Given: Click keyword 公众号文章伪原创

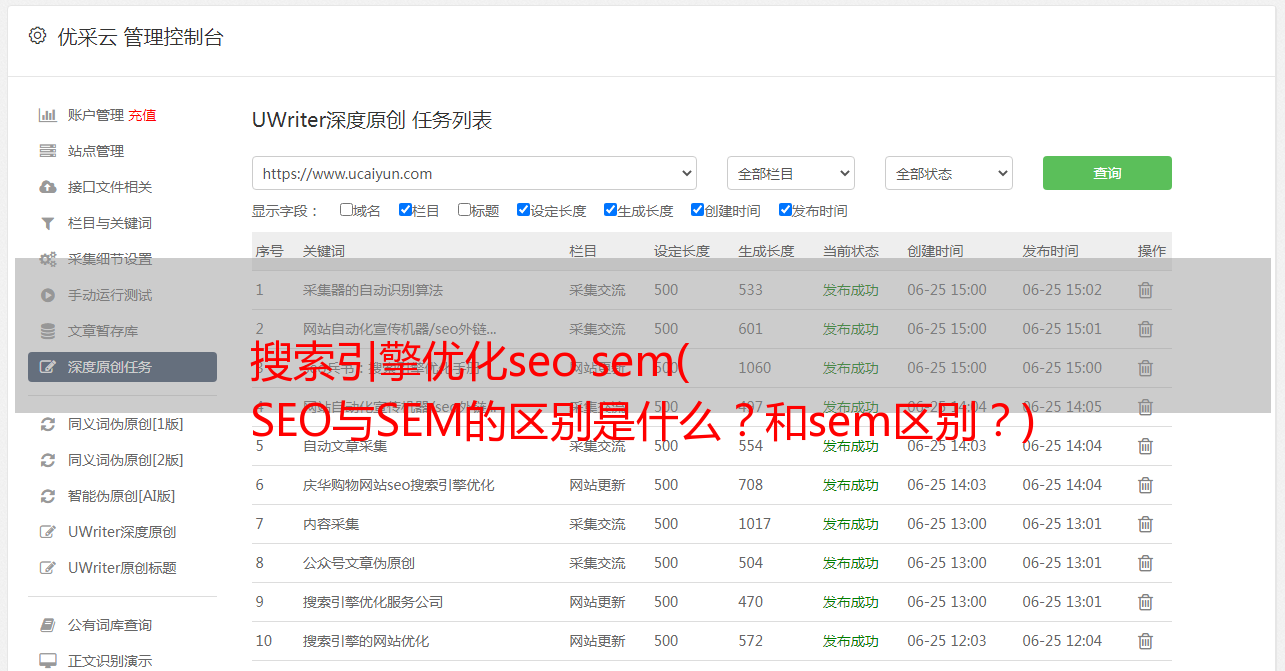Looking at the screenshot, I should [359, 563].
